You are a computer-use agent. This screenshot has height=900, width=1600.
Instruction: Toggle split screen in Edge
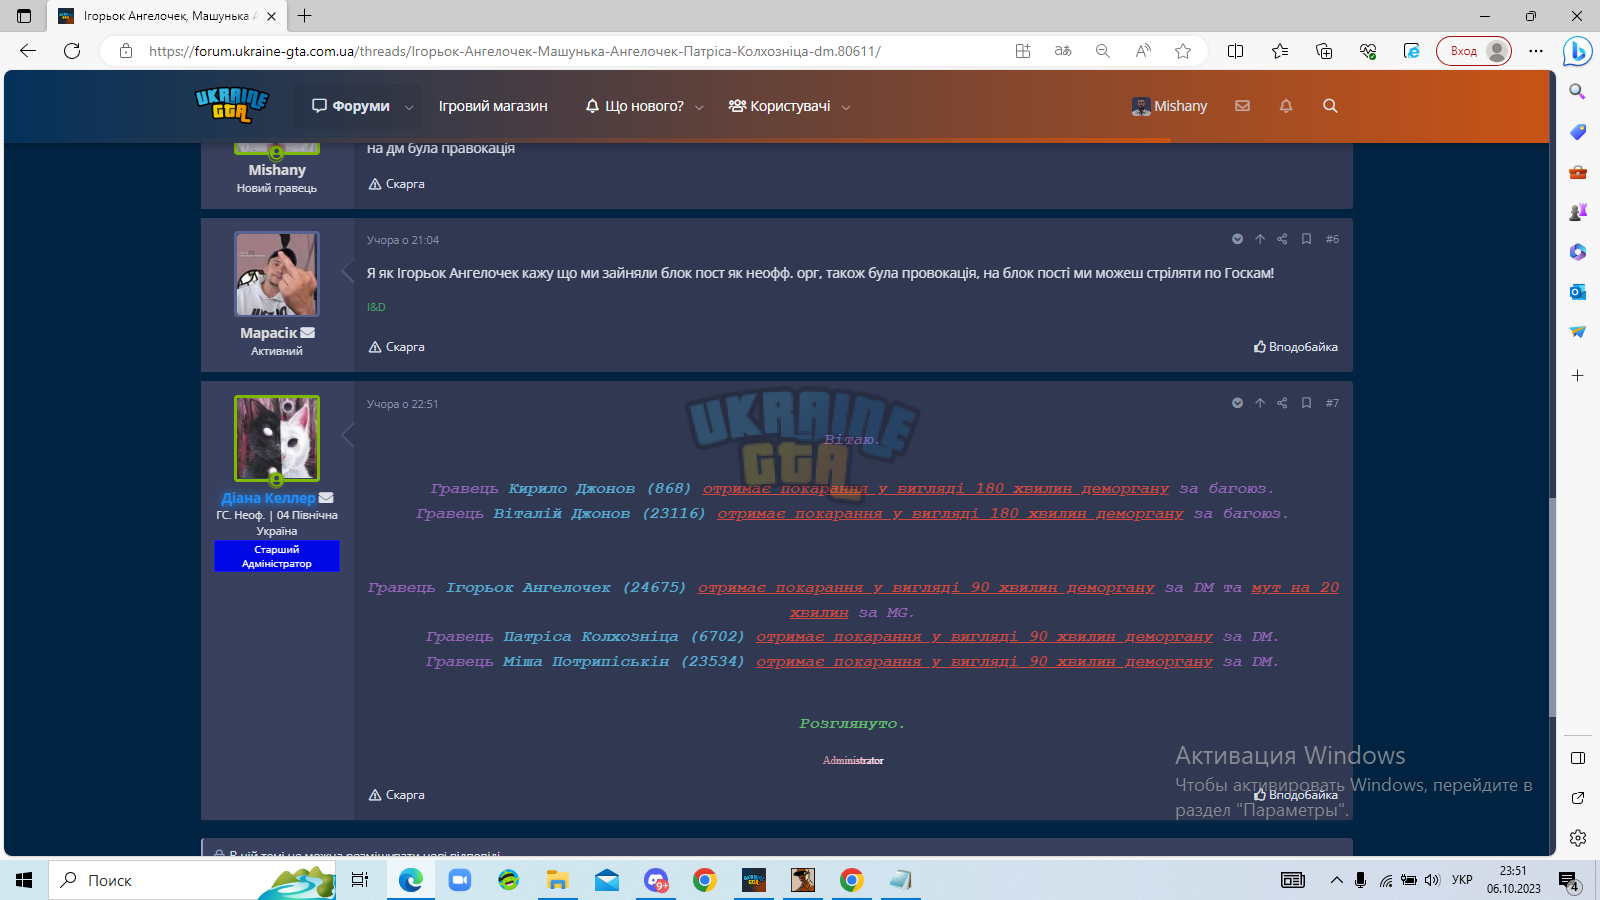point(1235,51)
